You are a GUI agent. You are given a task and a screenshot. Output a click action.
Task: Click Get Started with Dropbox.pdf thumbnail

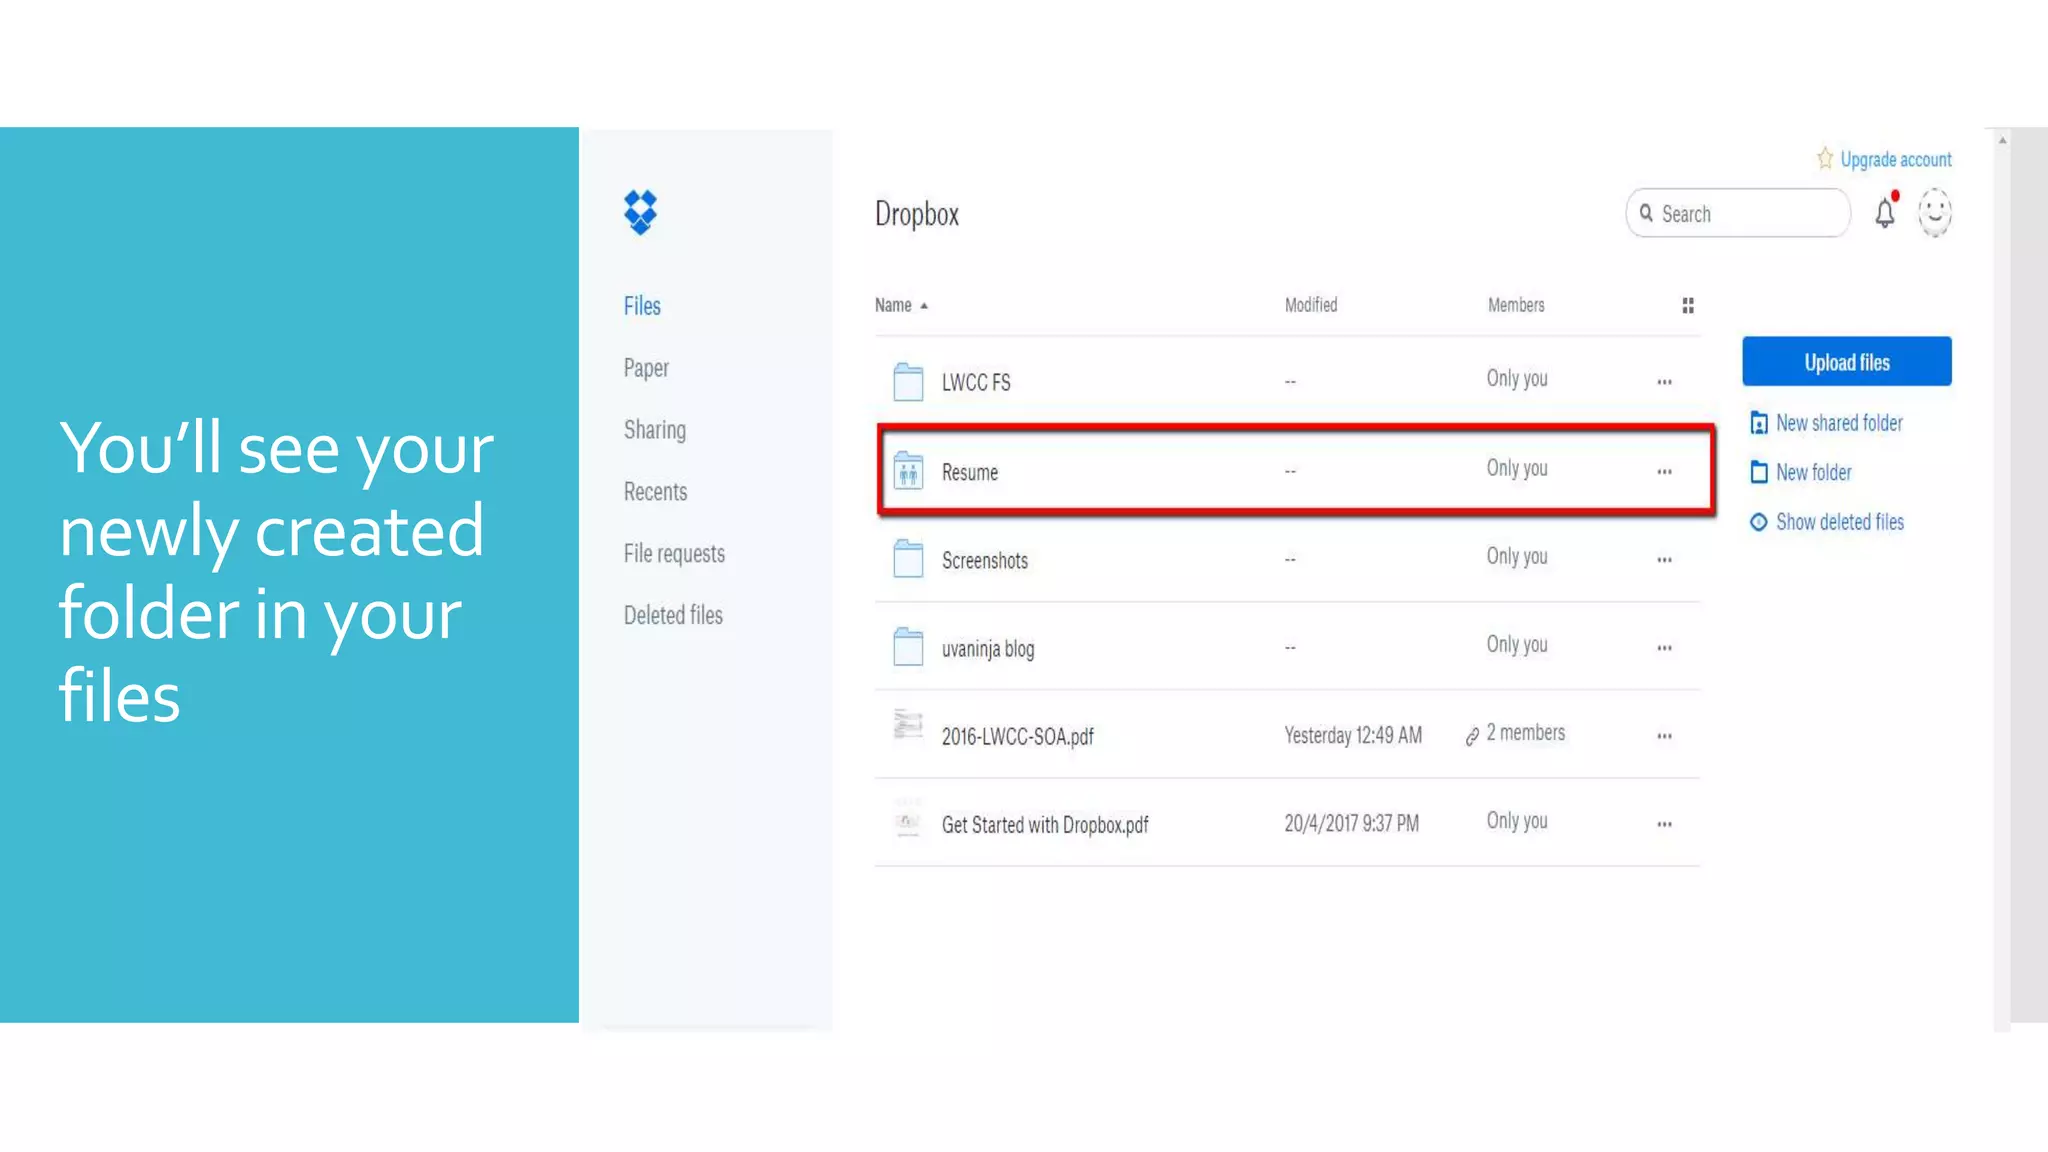[x=908, y=818]
